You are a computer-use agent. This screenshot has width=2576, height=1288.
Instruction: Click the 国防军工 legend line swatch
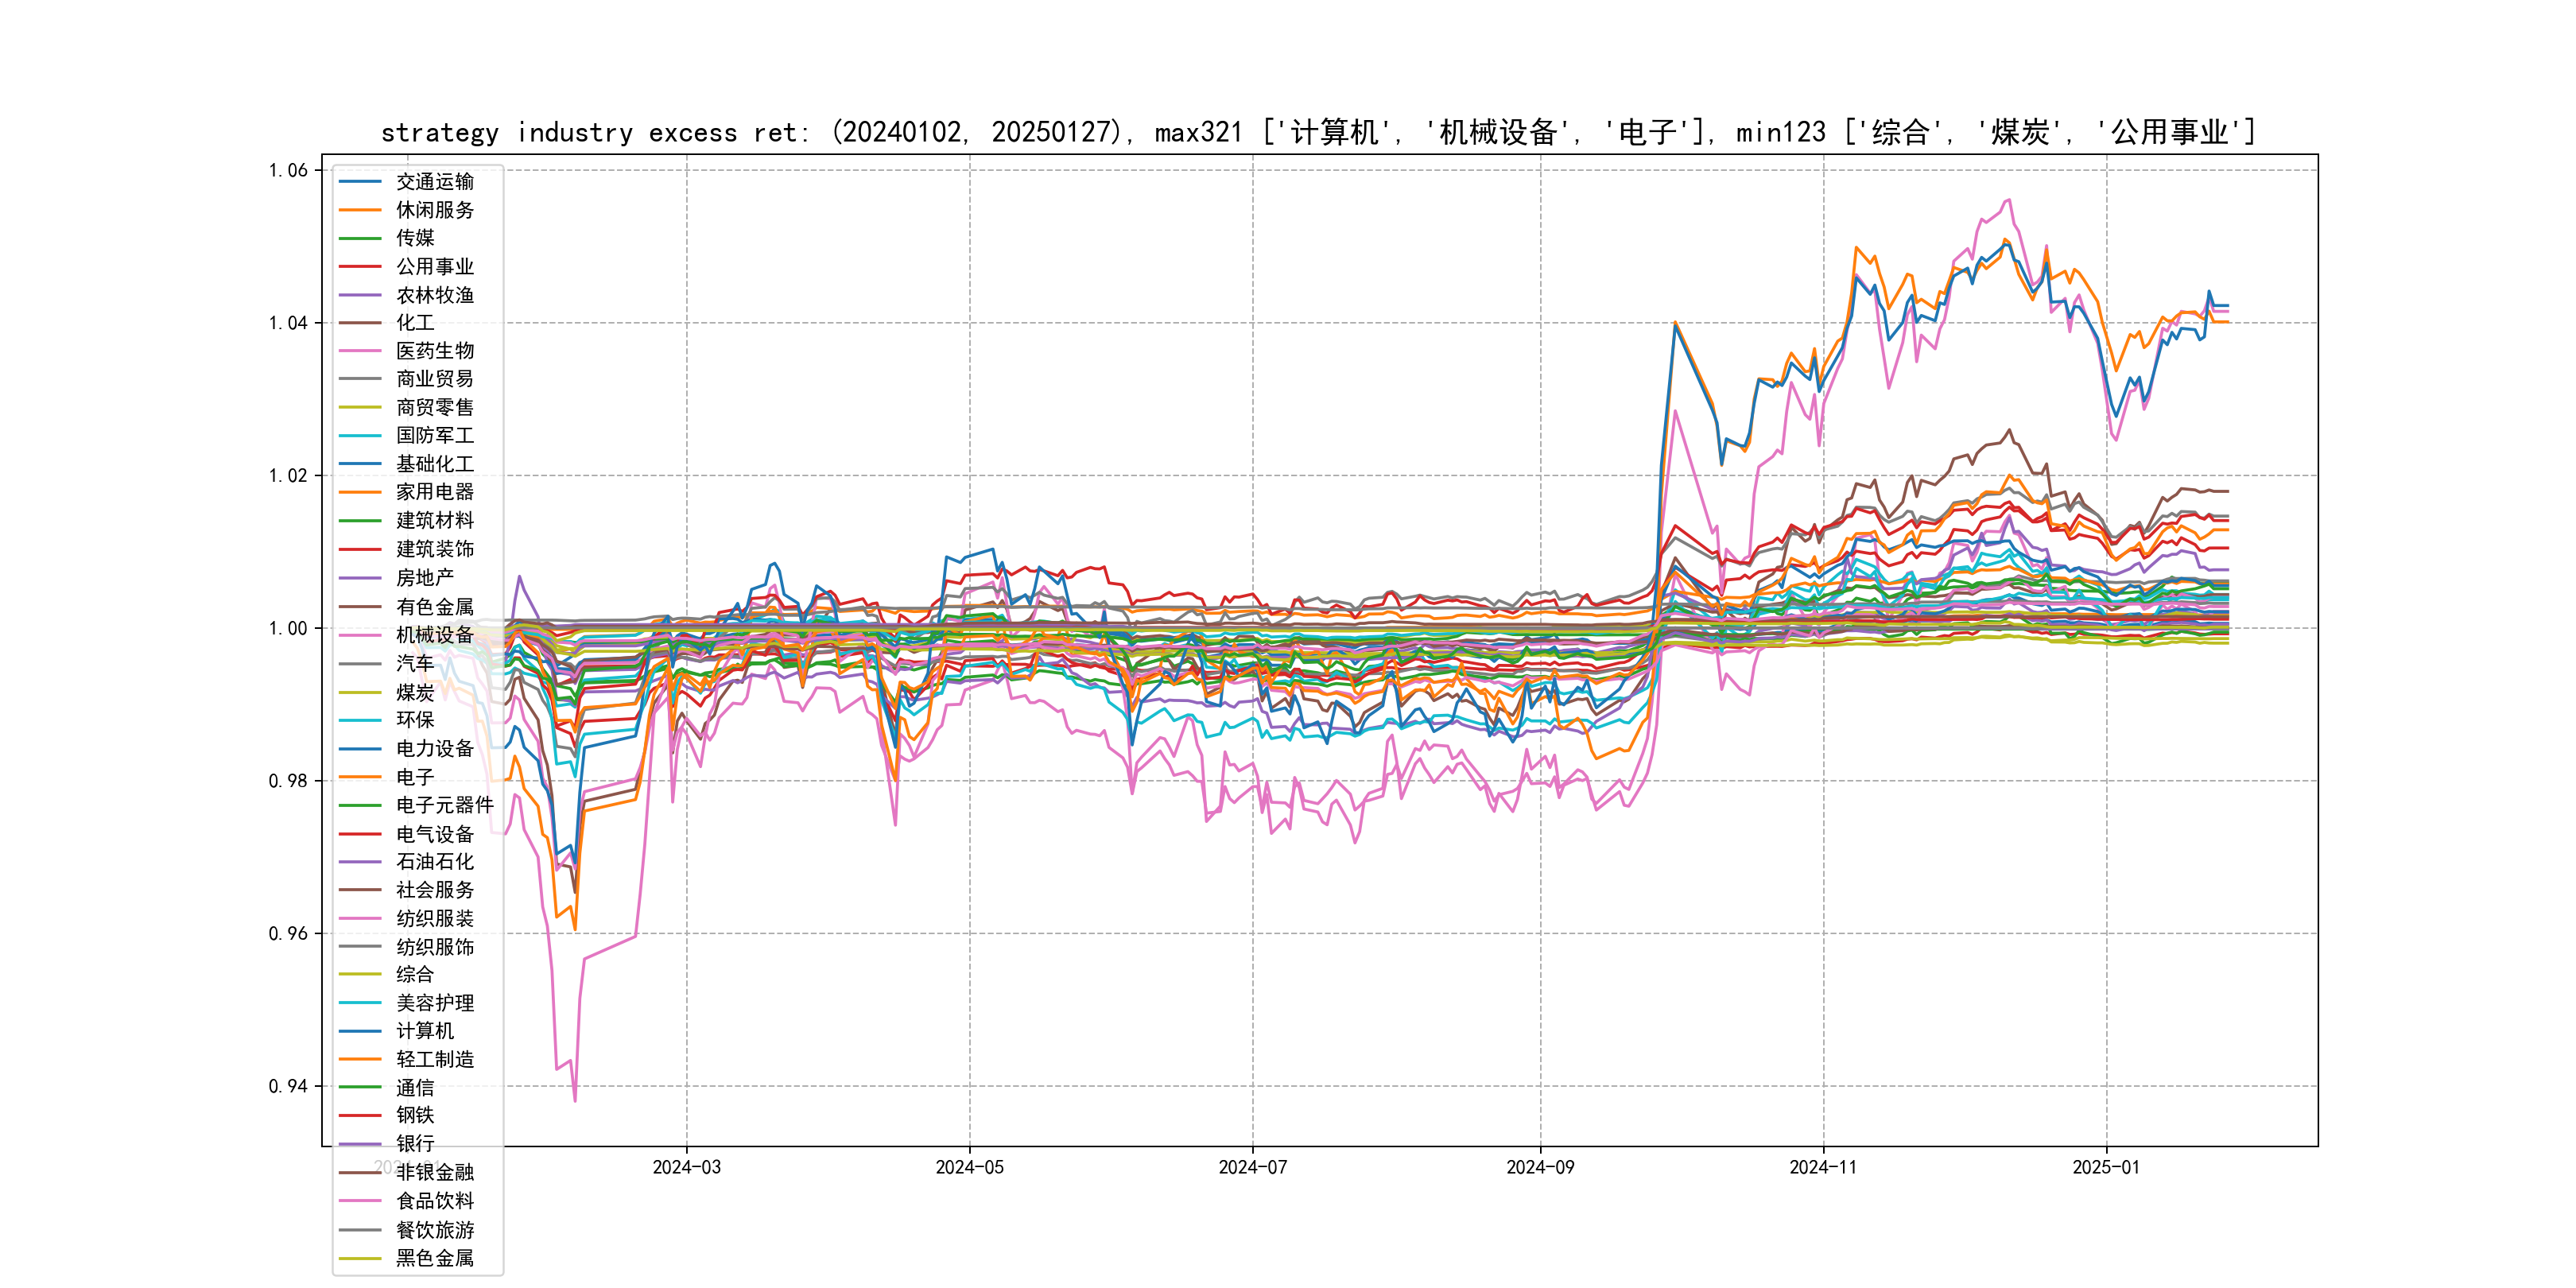[360, 436]
